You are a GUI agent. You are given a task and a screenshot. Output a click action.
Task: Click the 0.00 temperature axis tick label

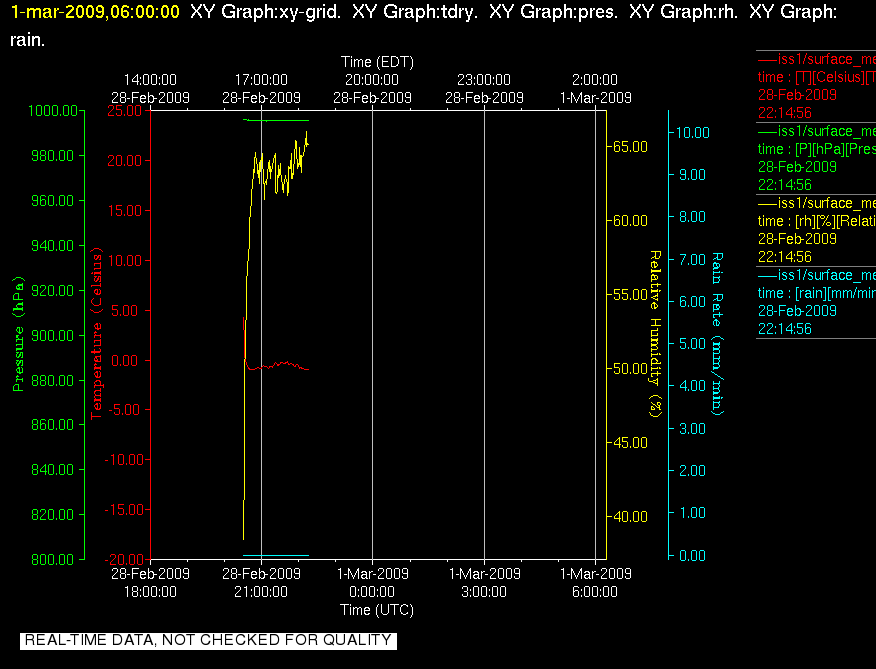125,360
